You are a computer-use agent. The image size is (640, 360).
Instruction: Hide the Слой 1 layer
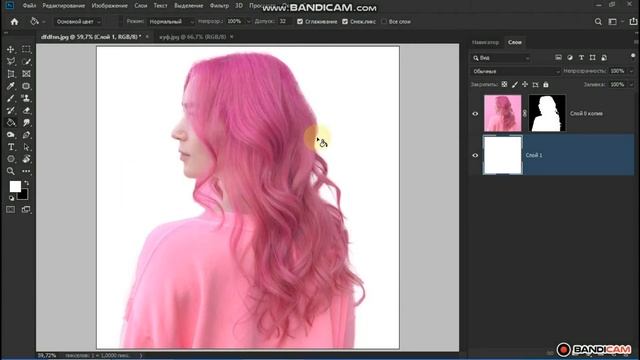475,156
